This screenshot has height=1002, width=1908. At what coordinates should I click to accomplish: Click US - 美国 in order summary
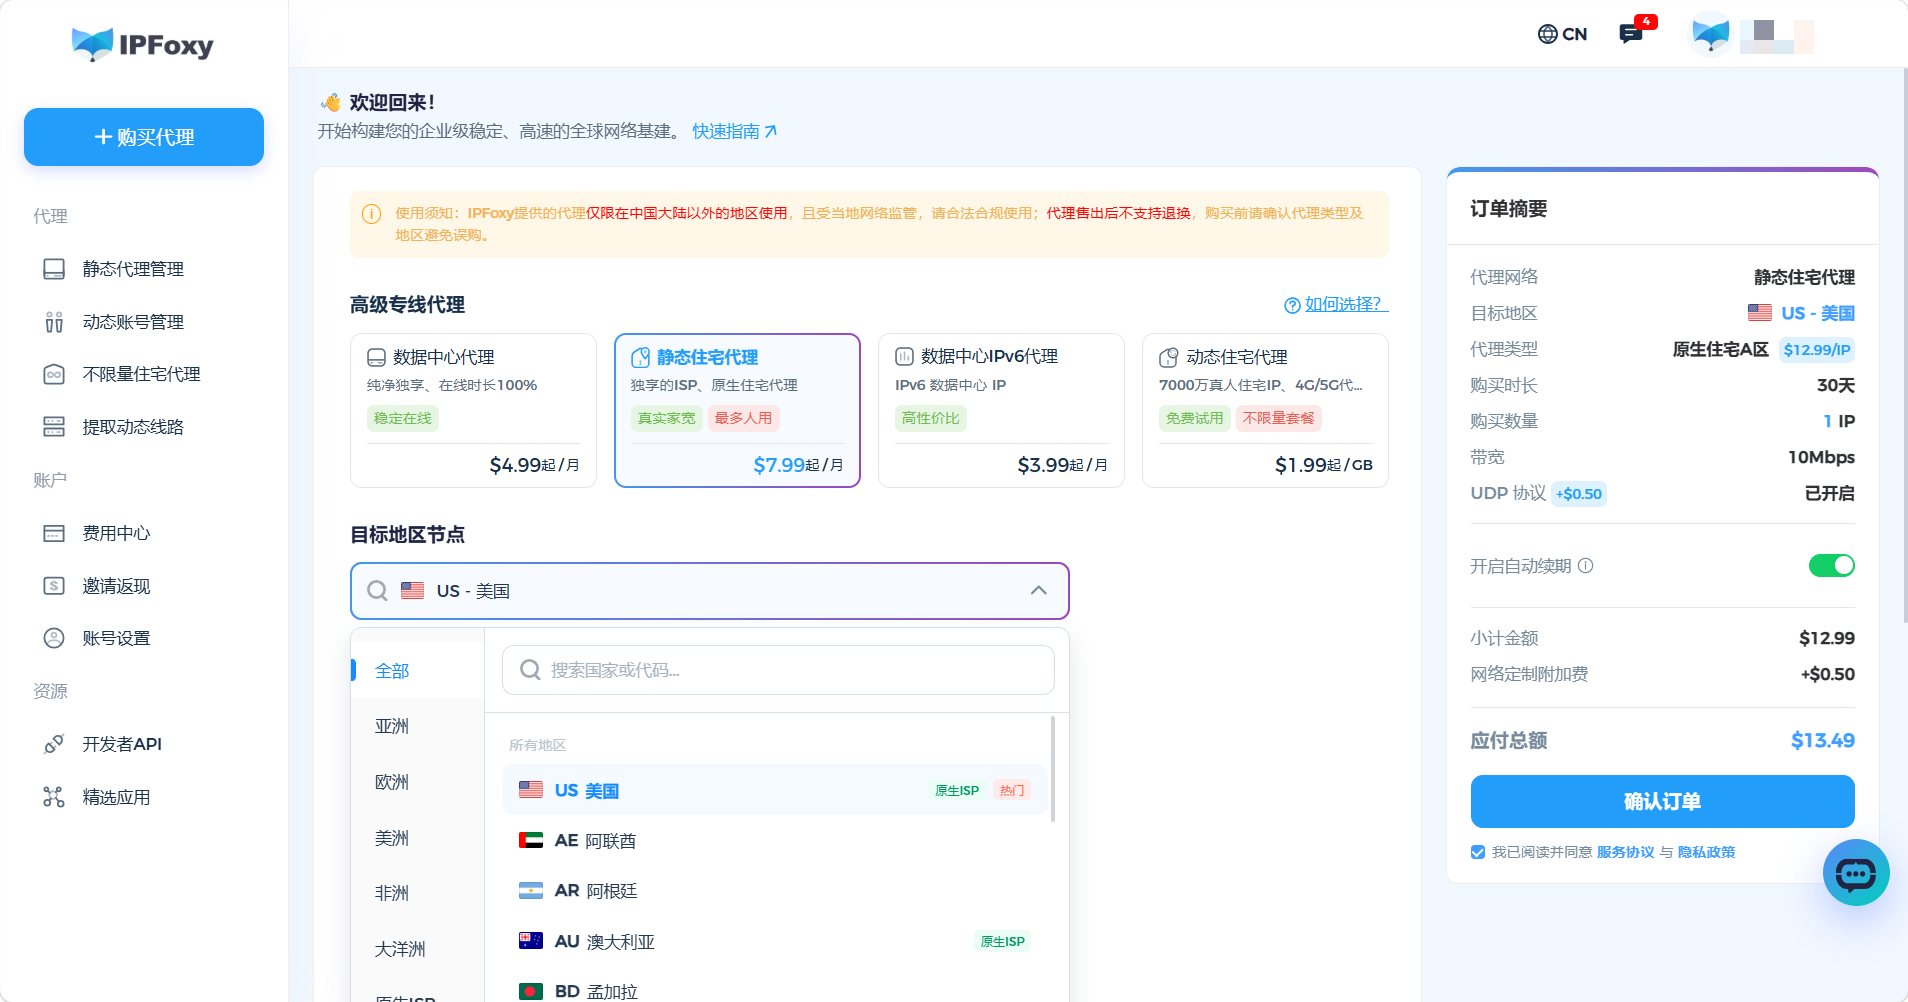tap(1801, 313)
